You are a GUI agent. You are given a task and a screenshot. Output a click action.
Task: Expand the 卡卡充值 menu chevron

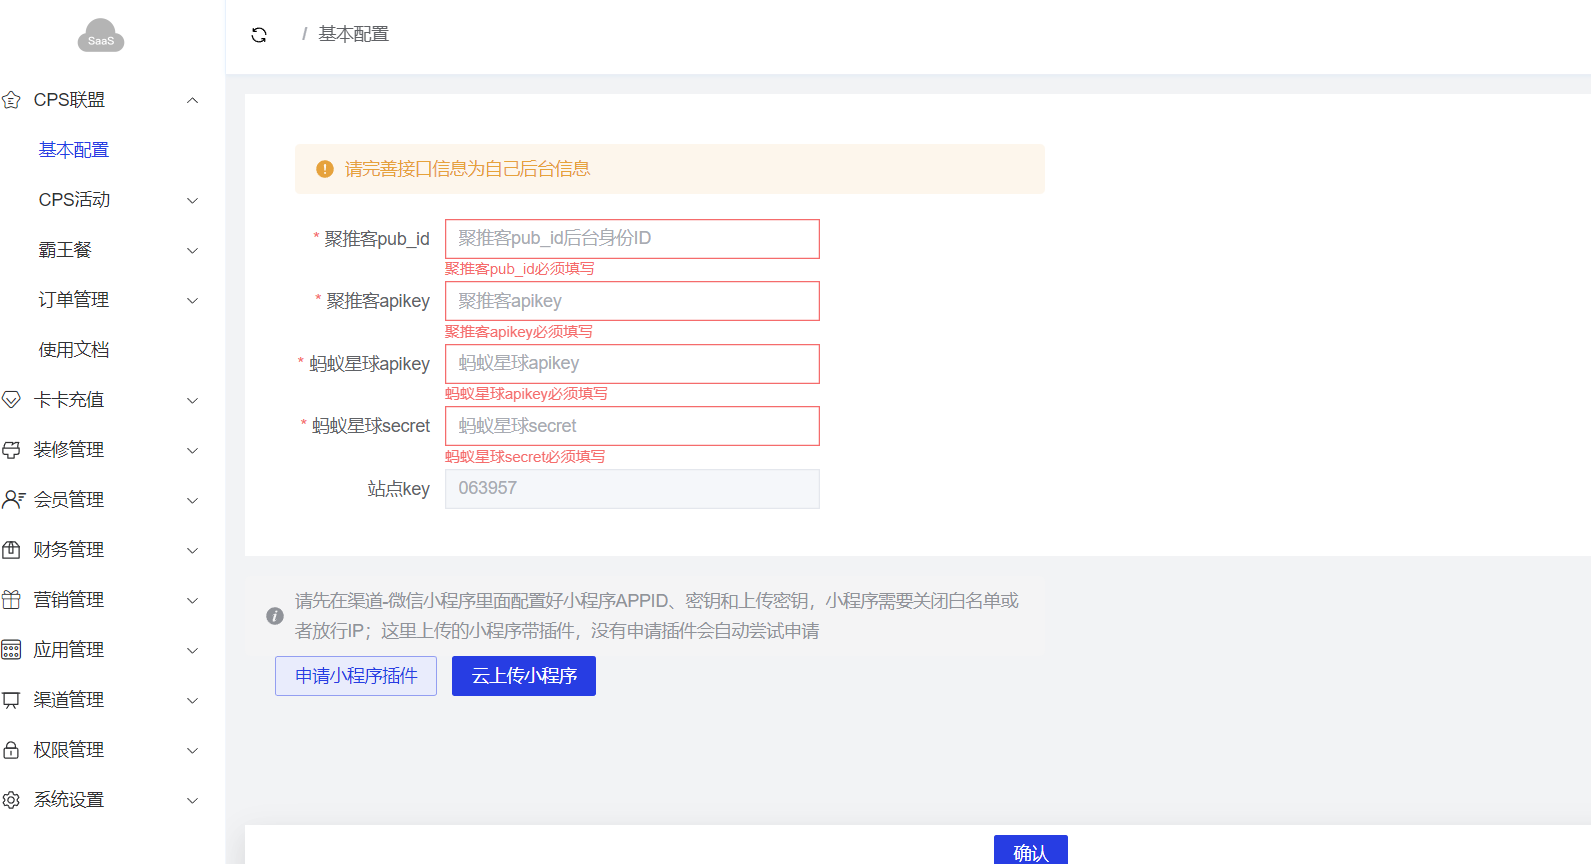tap(193, 400)
